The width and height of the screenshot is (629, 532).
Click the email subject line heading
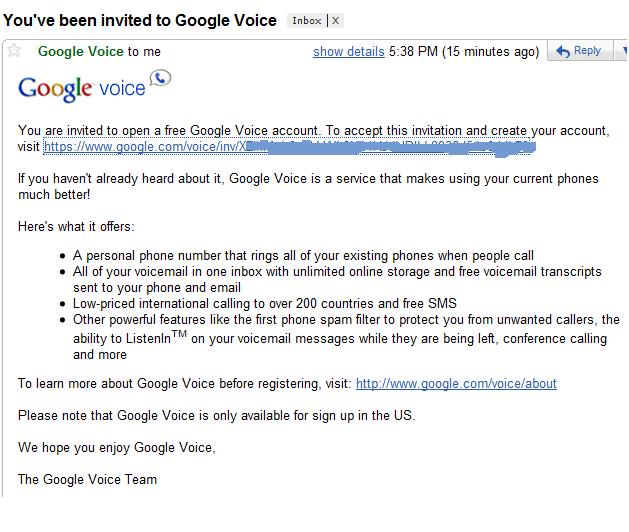tap(140, 20)
